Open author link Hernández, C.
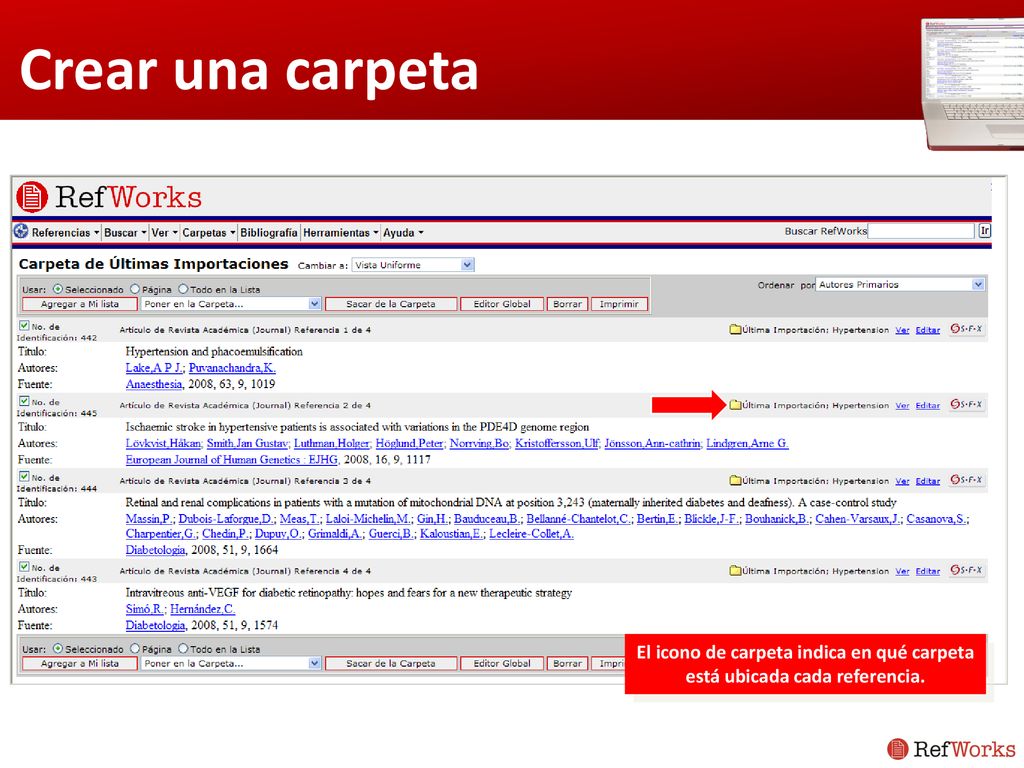 (x=202, y=609)
